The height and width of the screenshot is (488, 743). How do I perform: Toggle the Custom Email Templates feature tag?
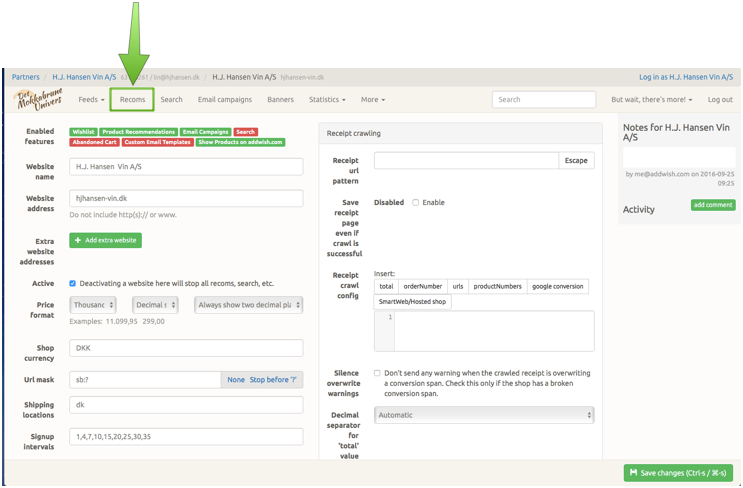(157, 142)
